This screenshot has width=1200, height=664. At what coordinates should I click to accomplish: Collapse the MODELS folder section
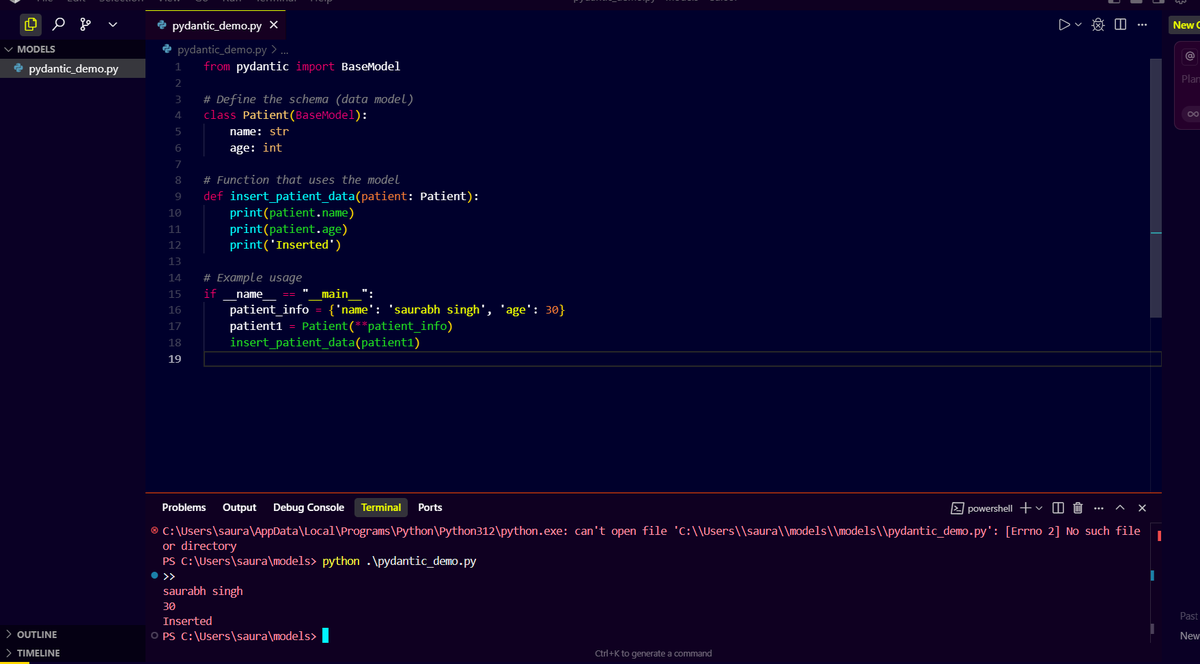point(73,49)
